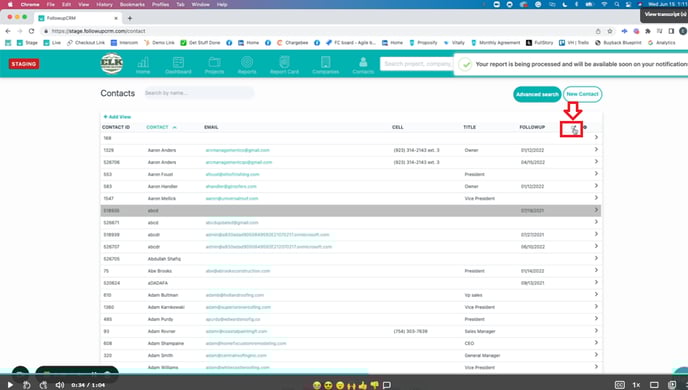Open the Companies nav icon
Viewport: 688px width, 390px height.
[326, 65]
